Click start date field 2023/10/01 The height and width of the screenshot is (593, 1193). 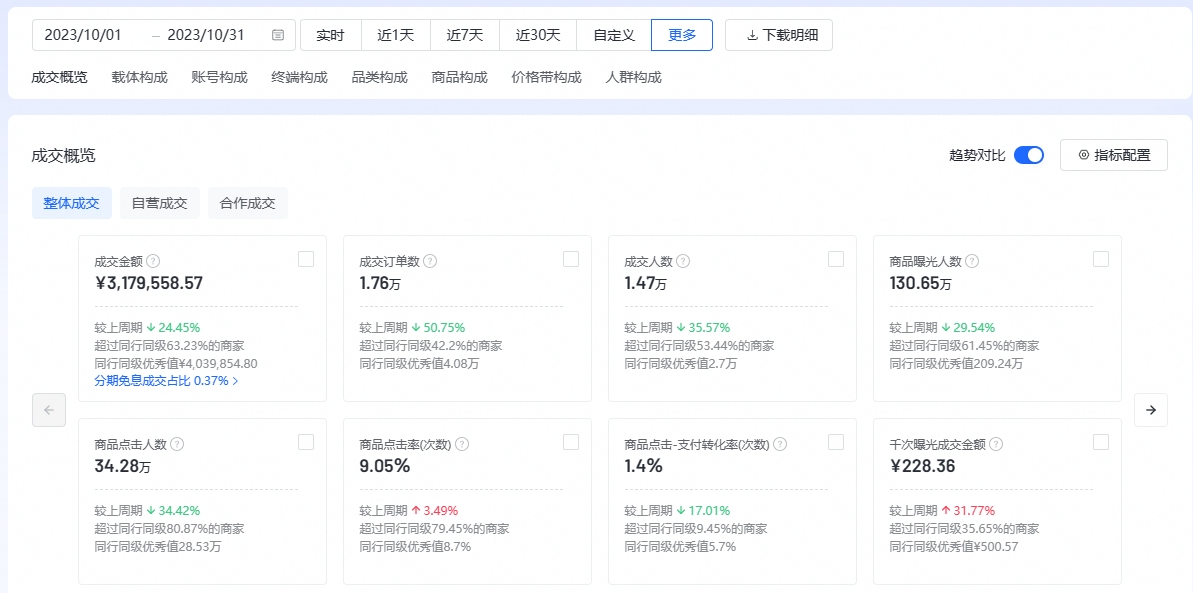pos(84,35)
